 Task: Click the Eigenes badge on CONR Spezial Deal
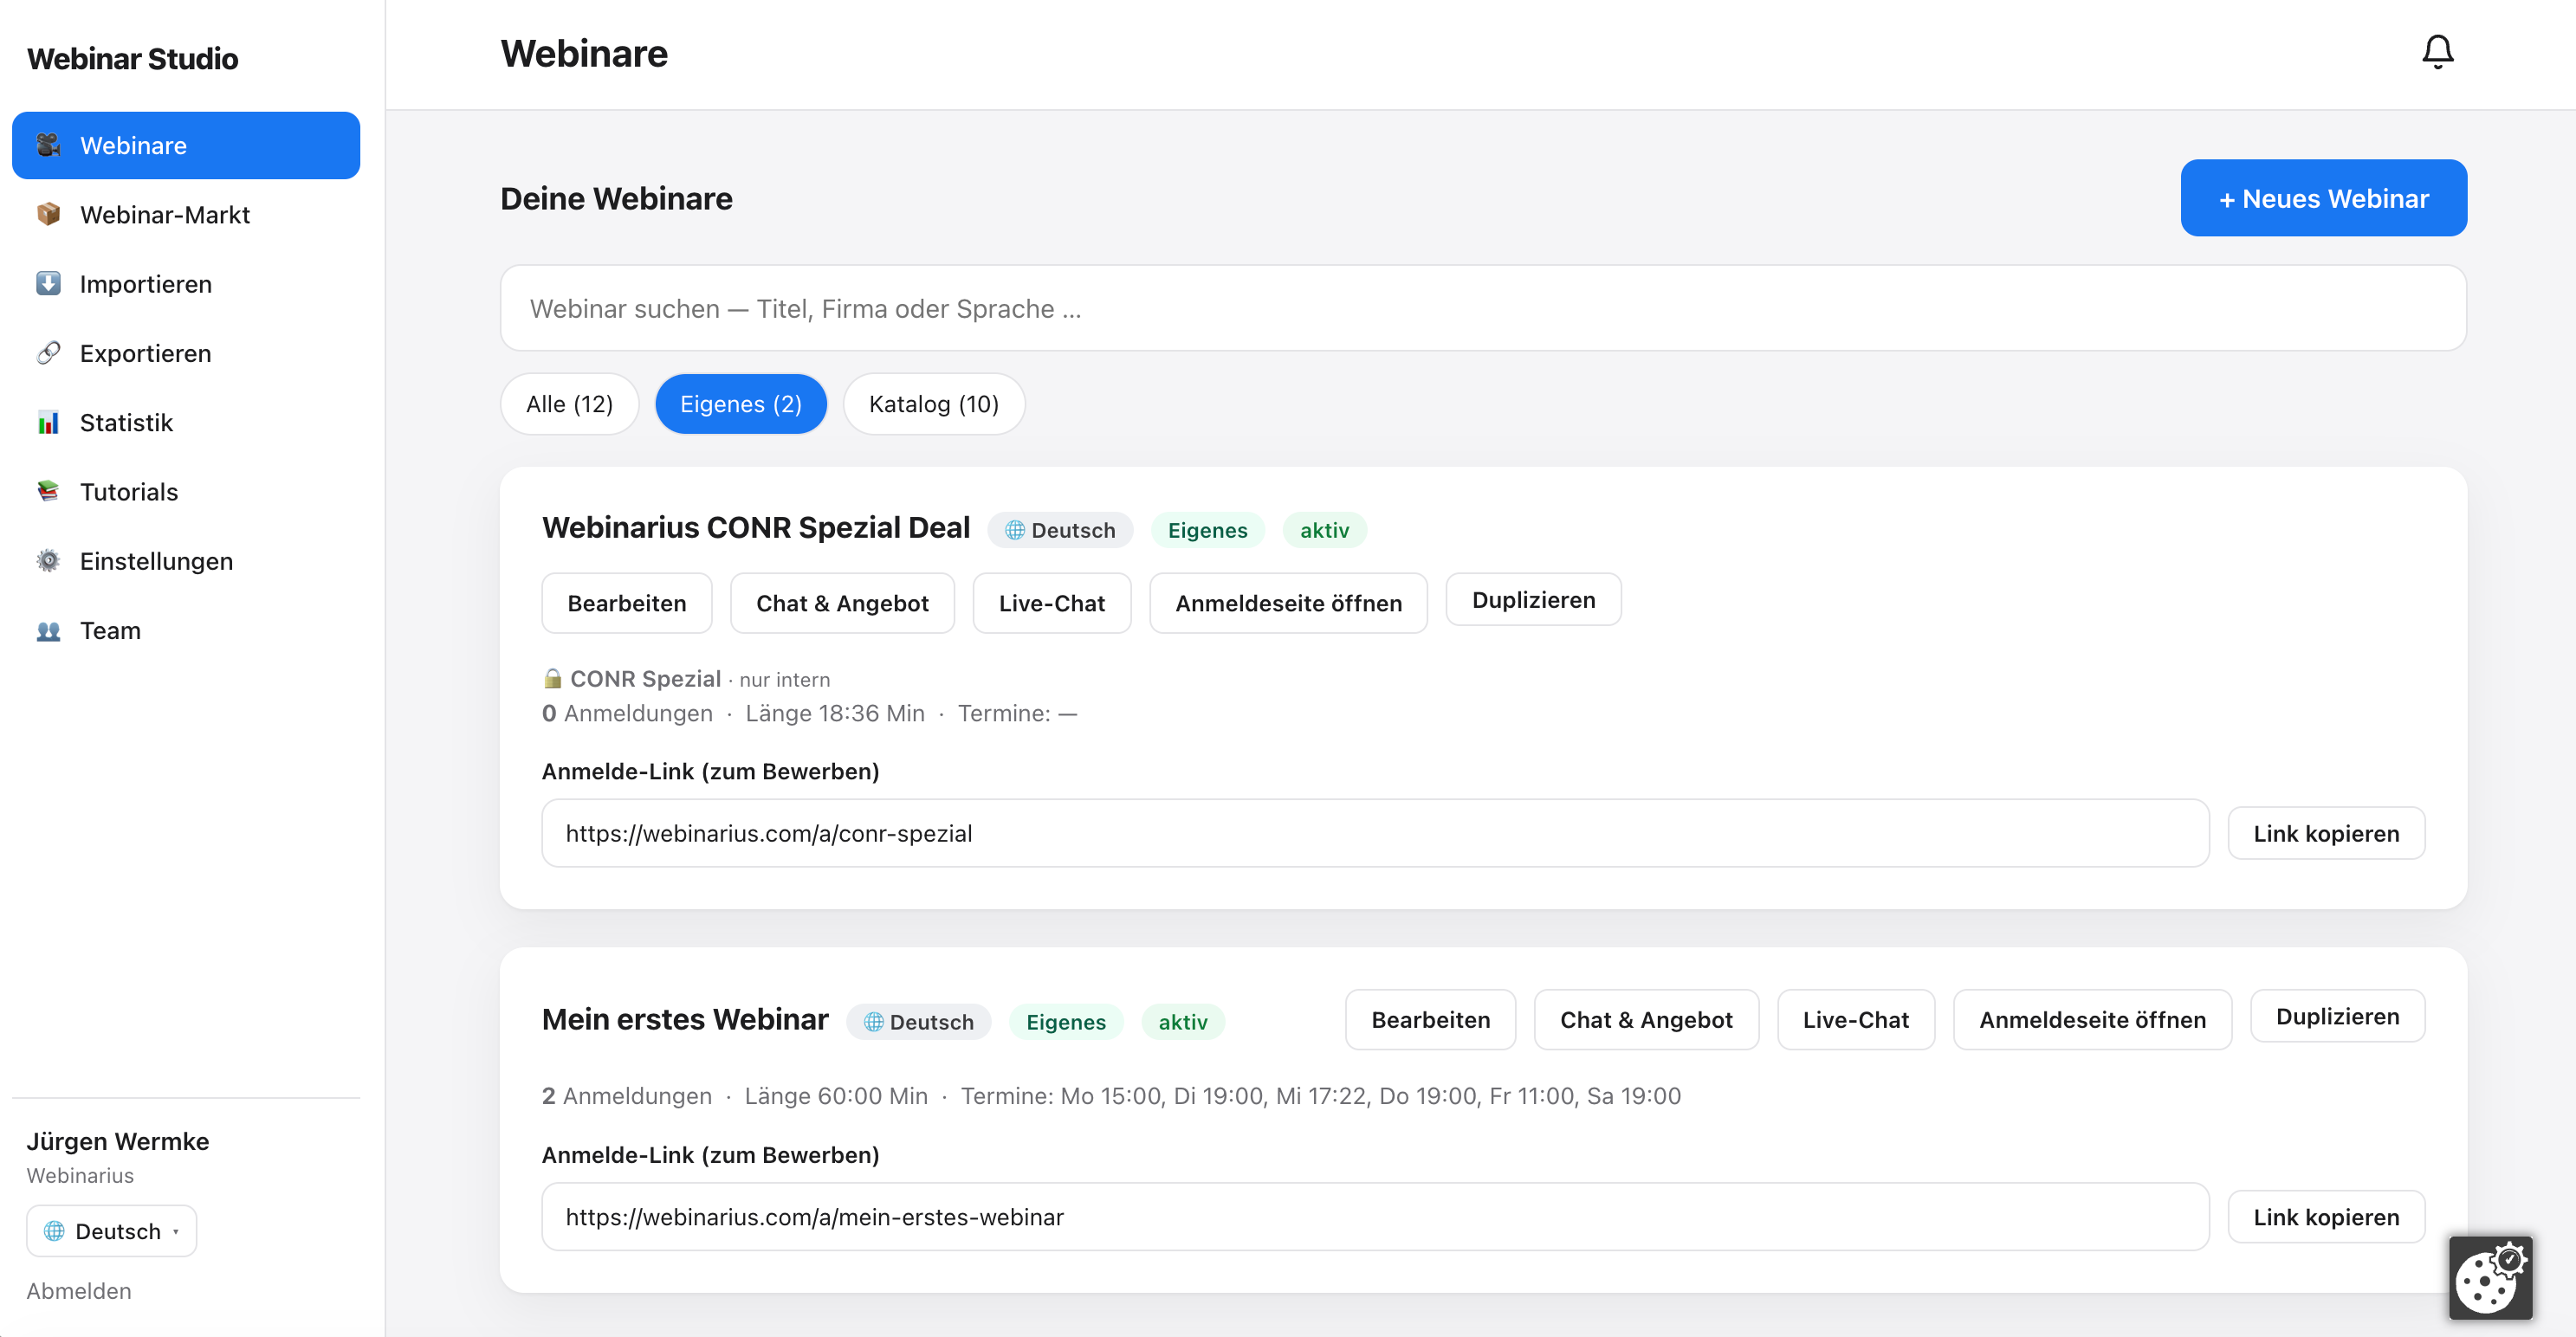1207,530
